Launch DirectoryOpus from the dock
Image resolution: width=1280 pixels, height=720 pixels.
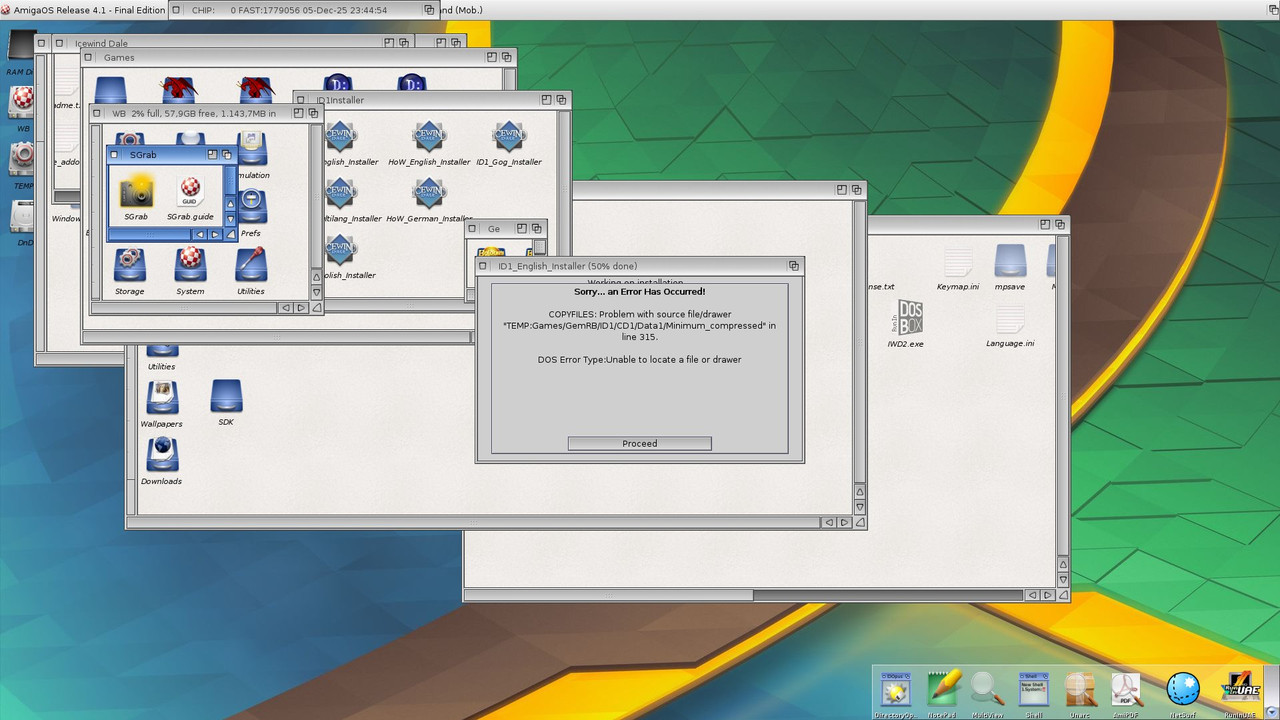point(895,690)
